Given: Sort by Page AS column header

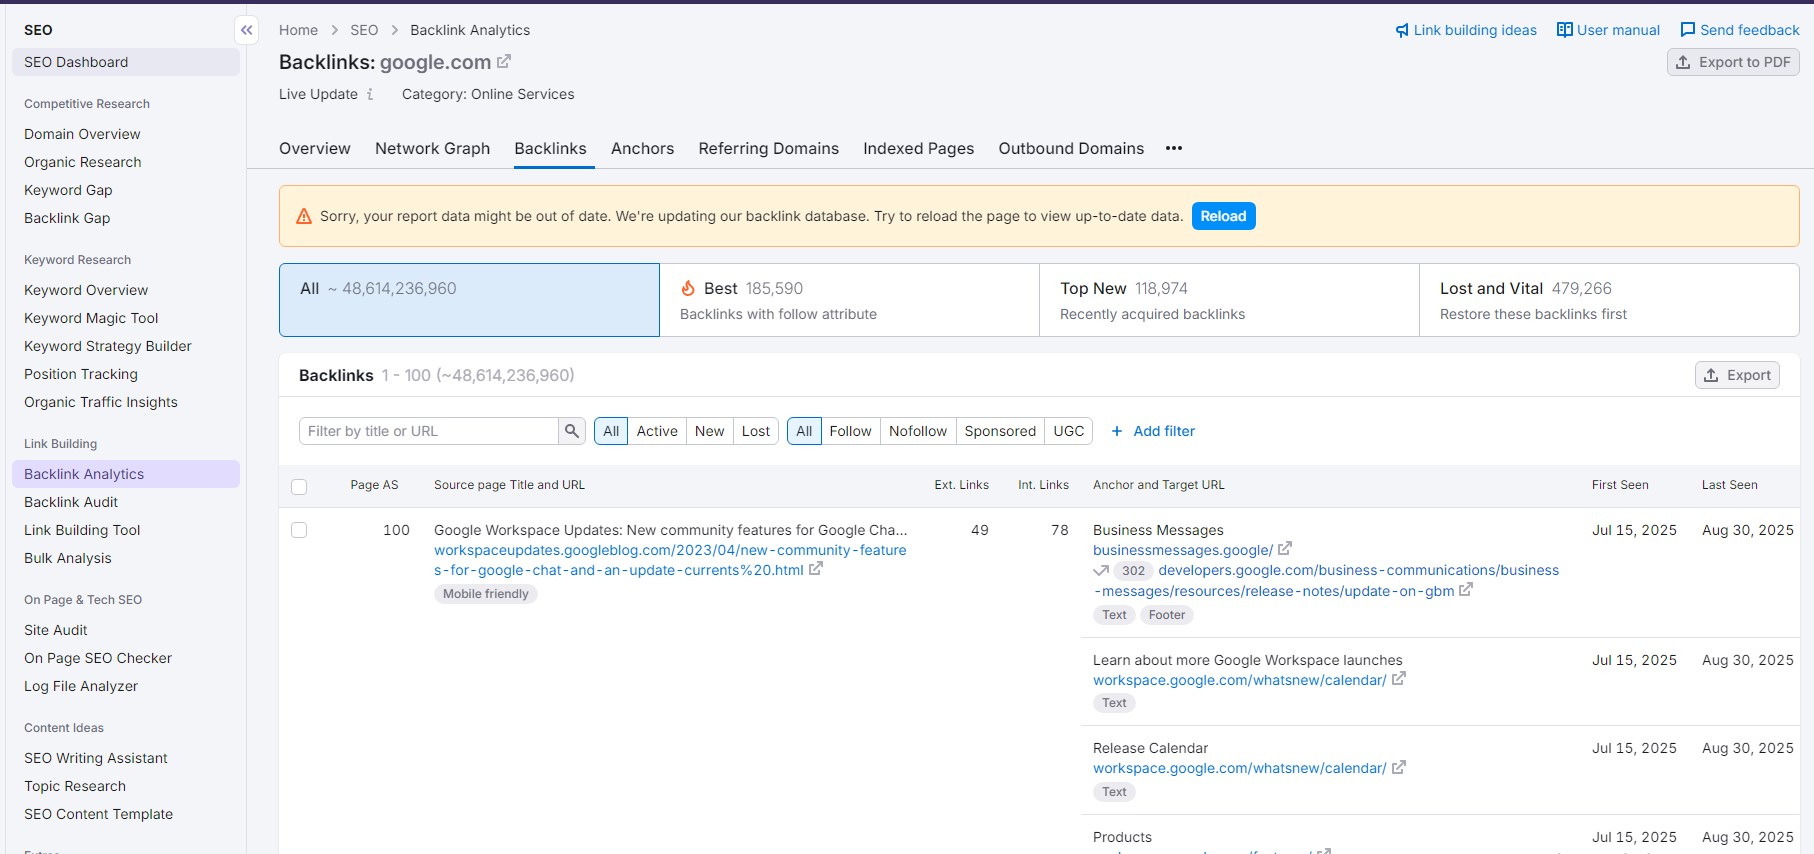Looking at the screenshot, I should point(374,485).
